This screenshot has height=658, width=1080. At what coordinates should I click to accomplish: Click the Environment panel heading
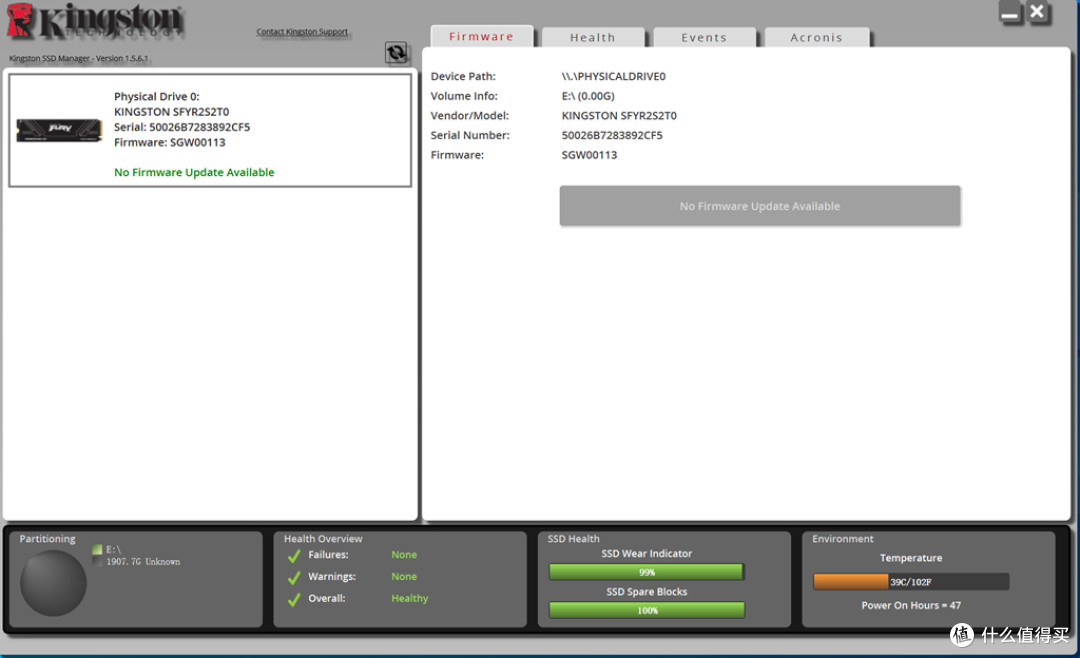point(842,539)
